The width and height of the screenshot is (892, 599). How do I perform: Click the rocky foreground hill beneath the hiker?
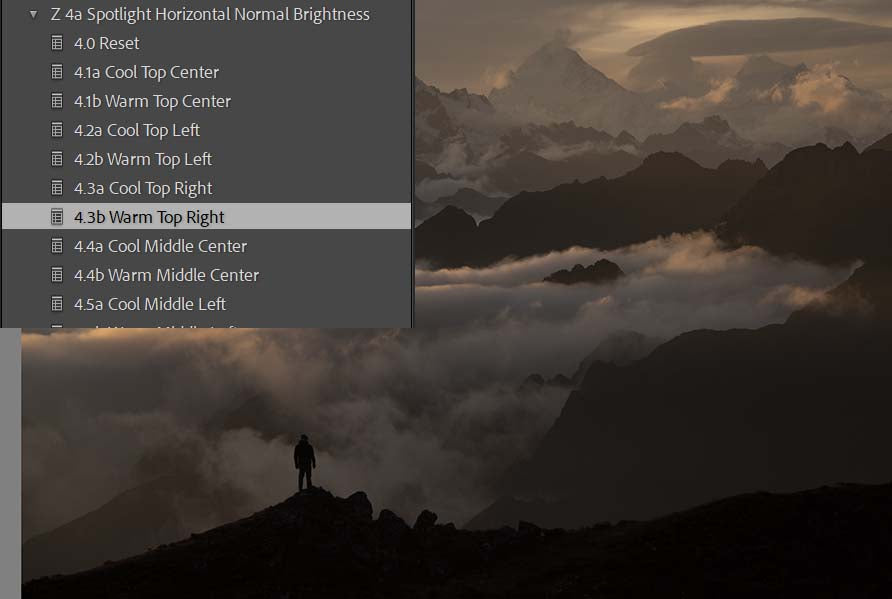pos(330,540)
